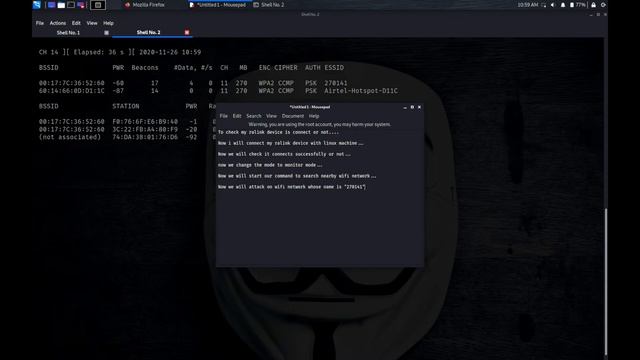This screenshot has height=360, width=640.
Task: Click the empty Mousepad text area below the last line
Action: coord(320,229)
